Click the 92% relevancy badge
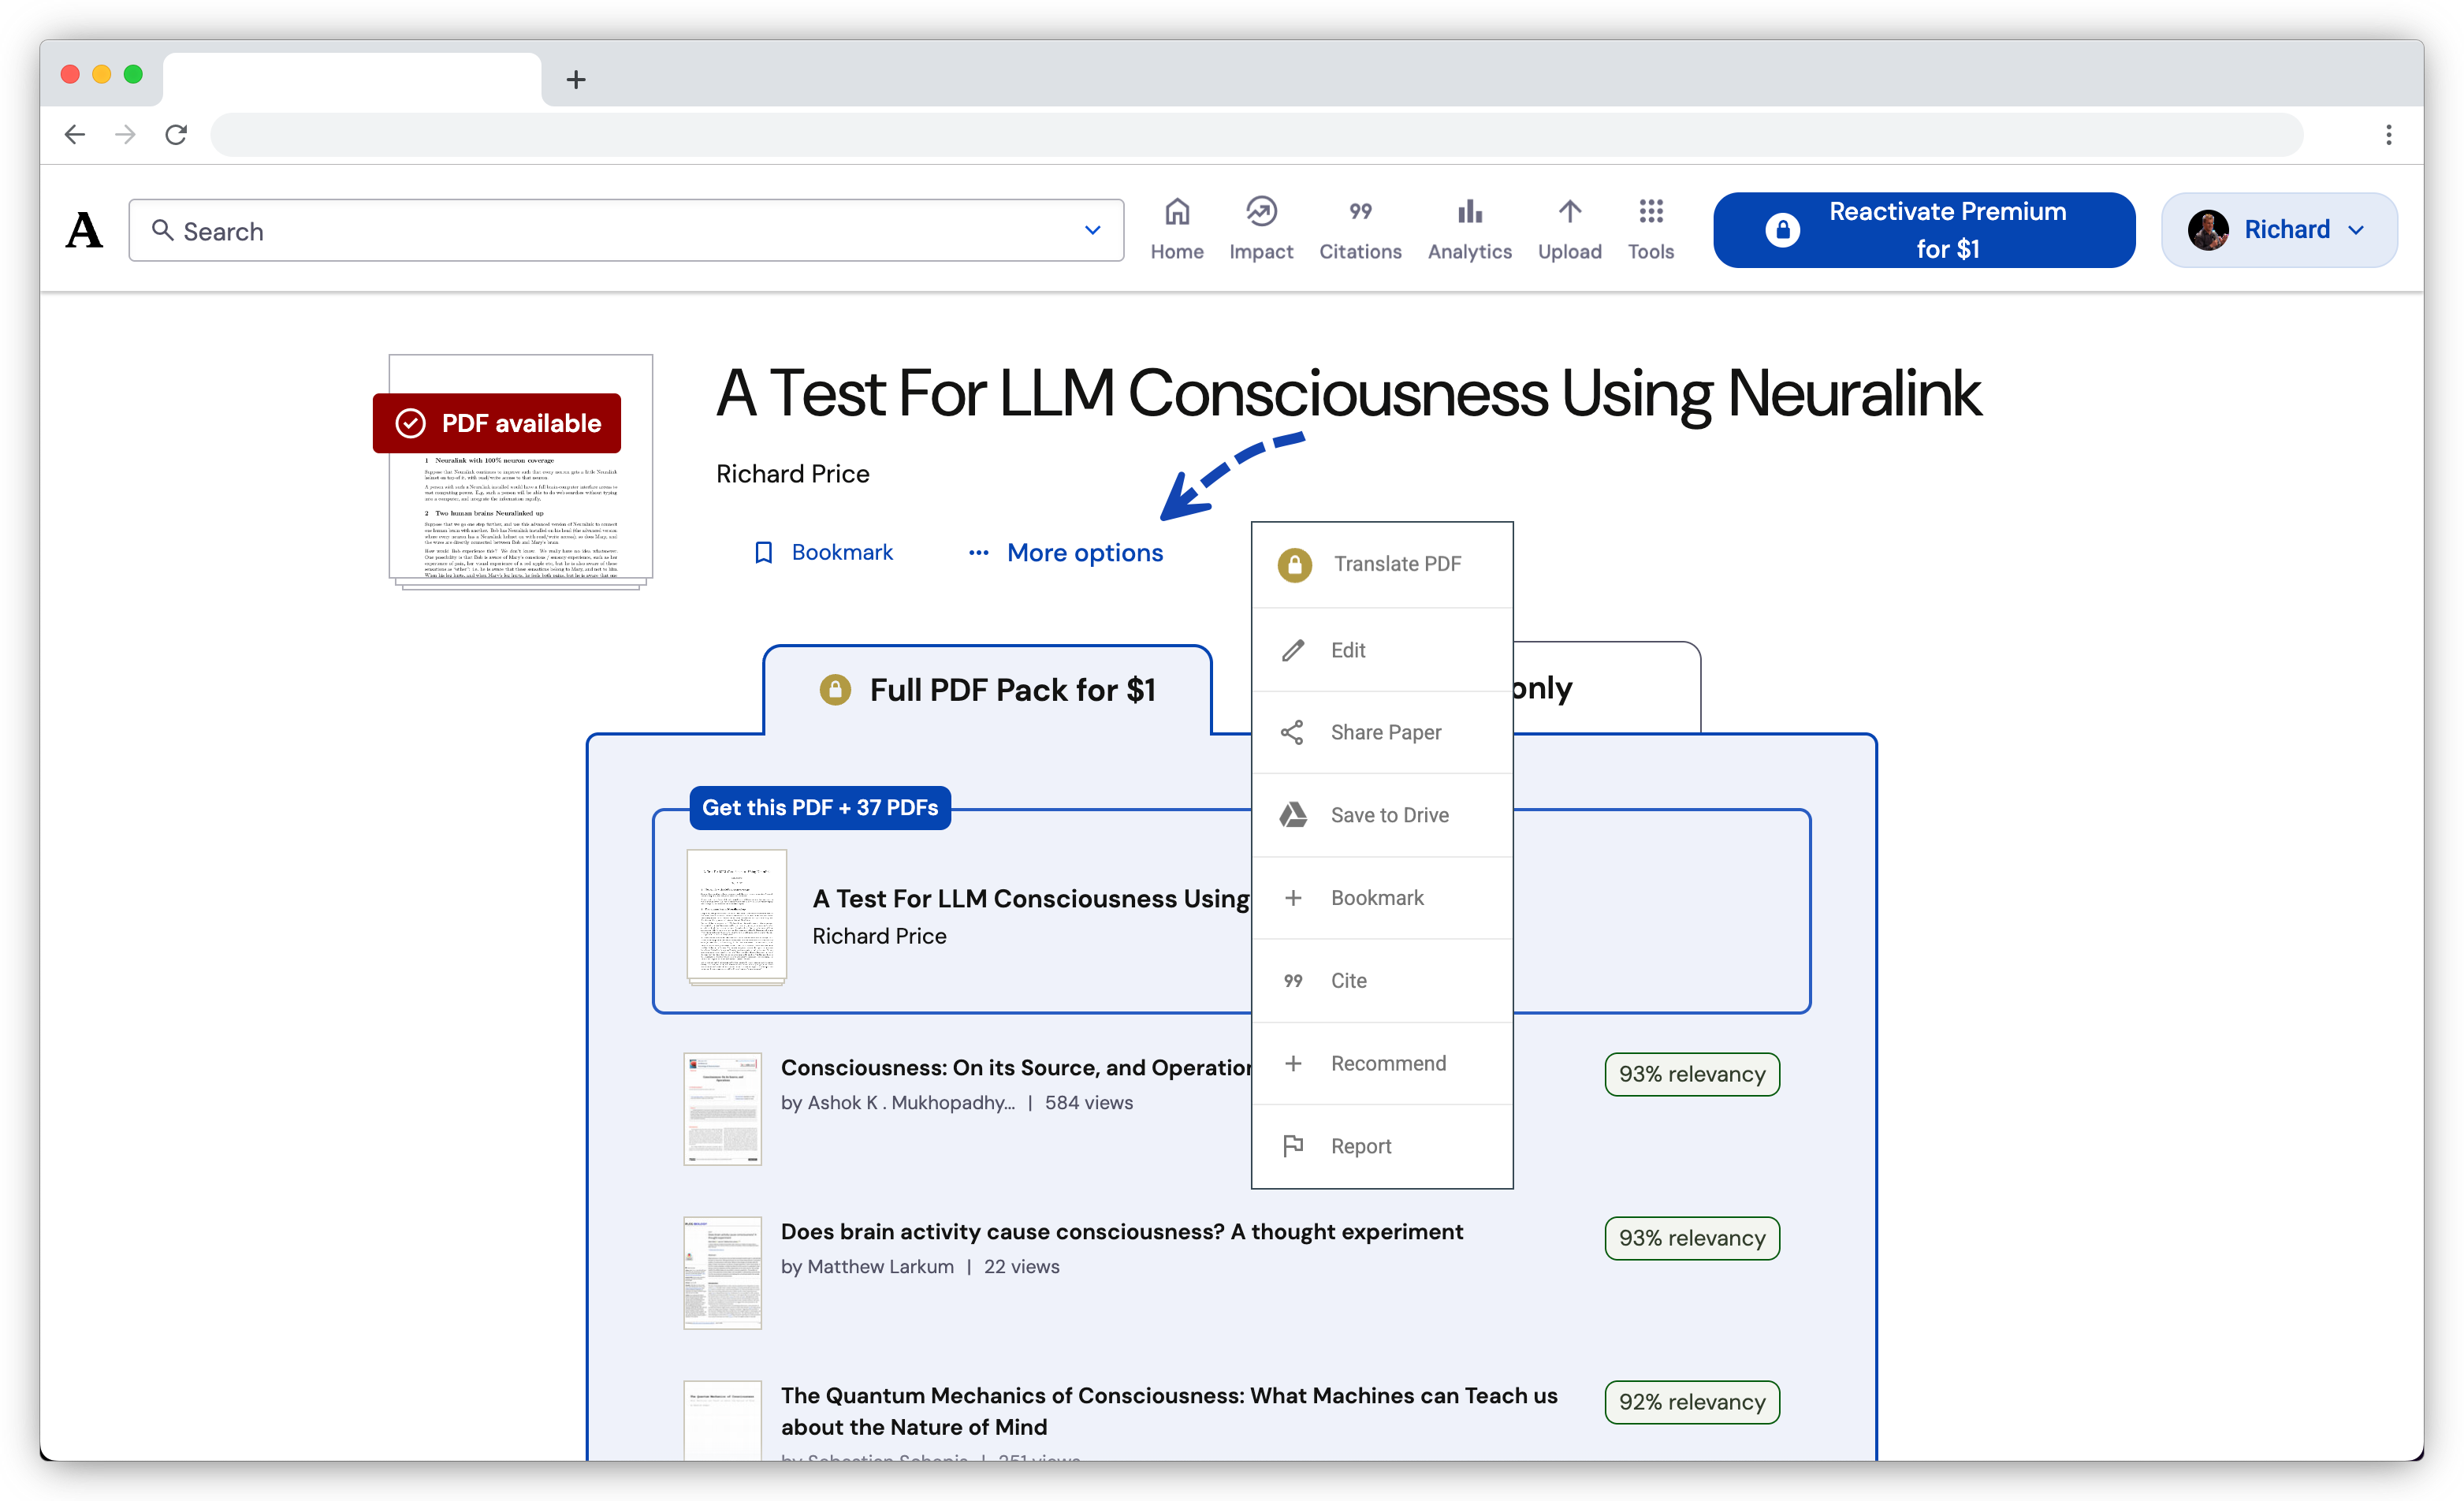Screen dimensions: 2464x1501 (x=1691, y=1402)
